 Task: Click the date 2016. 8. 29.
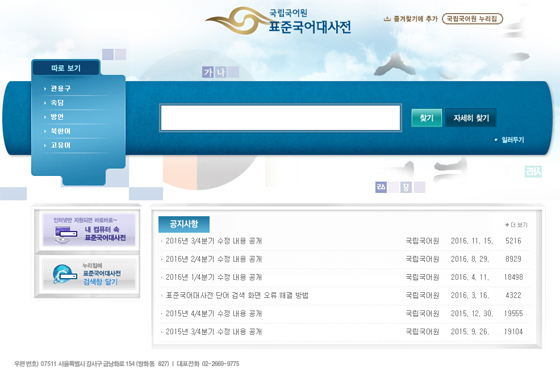click(470, 259)
